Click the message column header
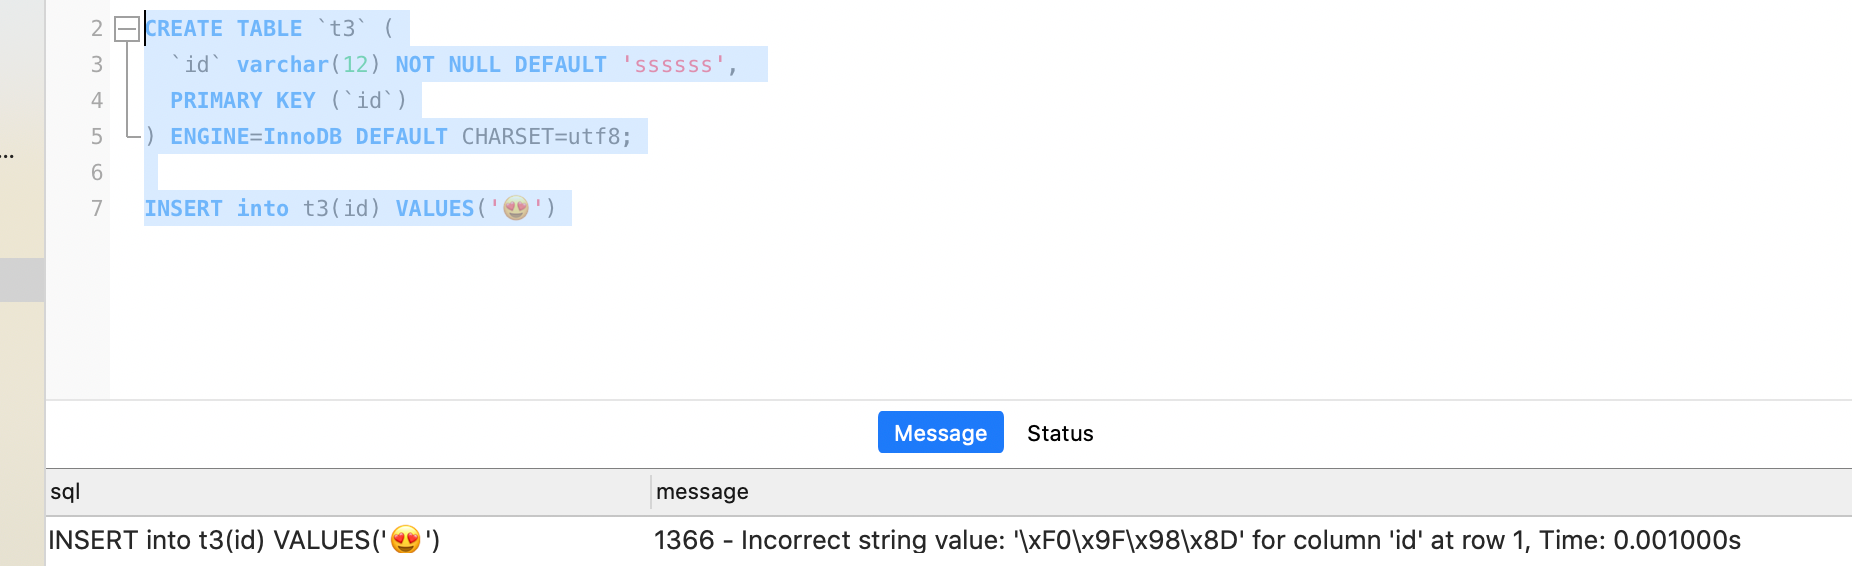Image resolution: width=1852 pixels, height=566 pixels. (x=1251, y=492)
